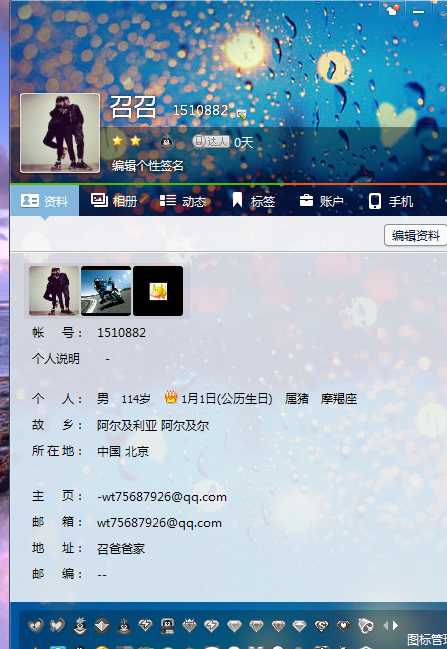The image size is (447, 649).
Task: Click the 达人 badge icon
Action: [x=211, y=142]
